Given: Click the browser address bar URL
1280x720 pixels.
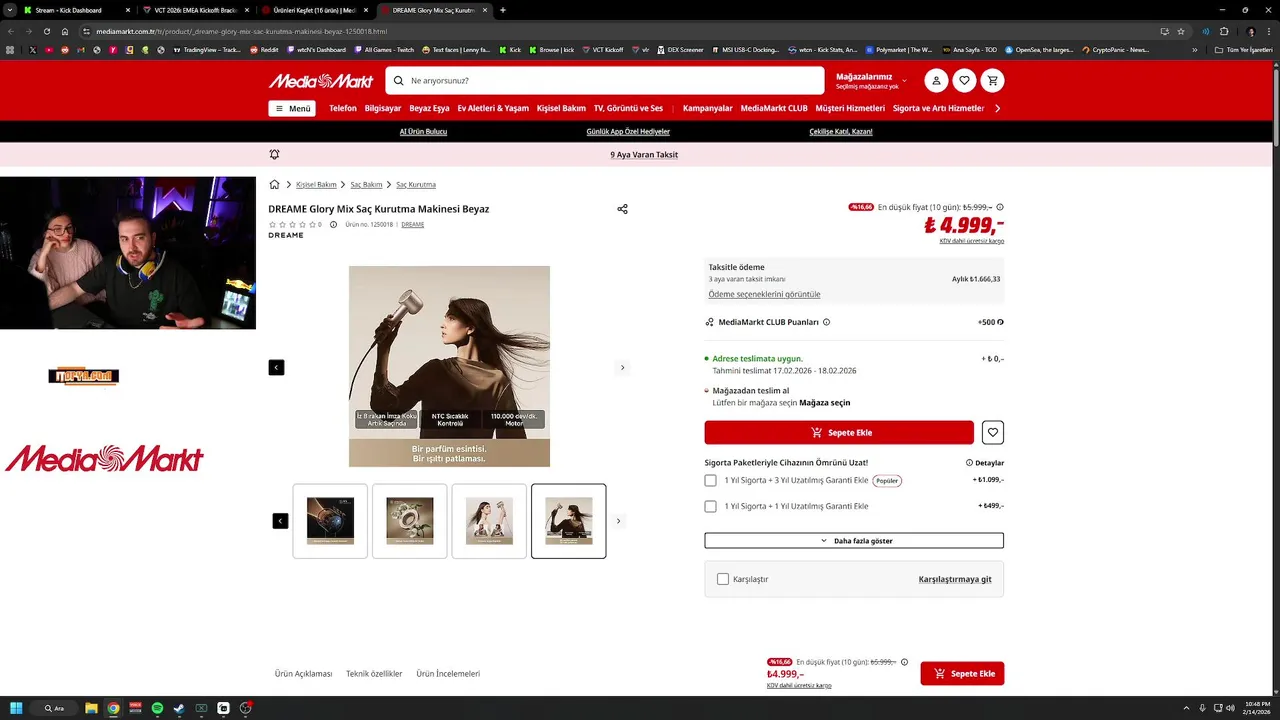Looking at the screenshot, I should point(242,31).
